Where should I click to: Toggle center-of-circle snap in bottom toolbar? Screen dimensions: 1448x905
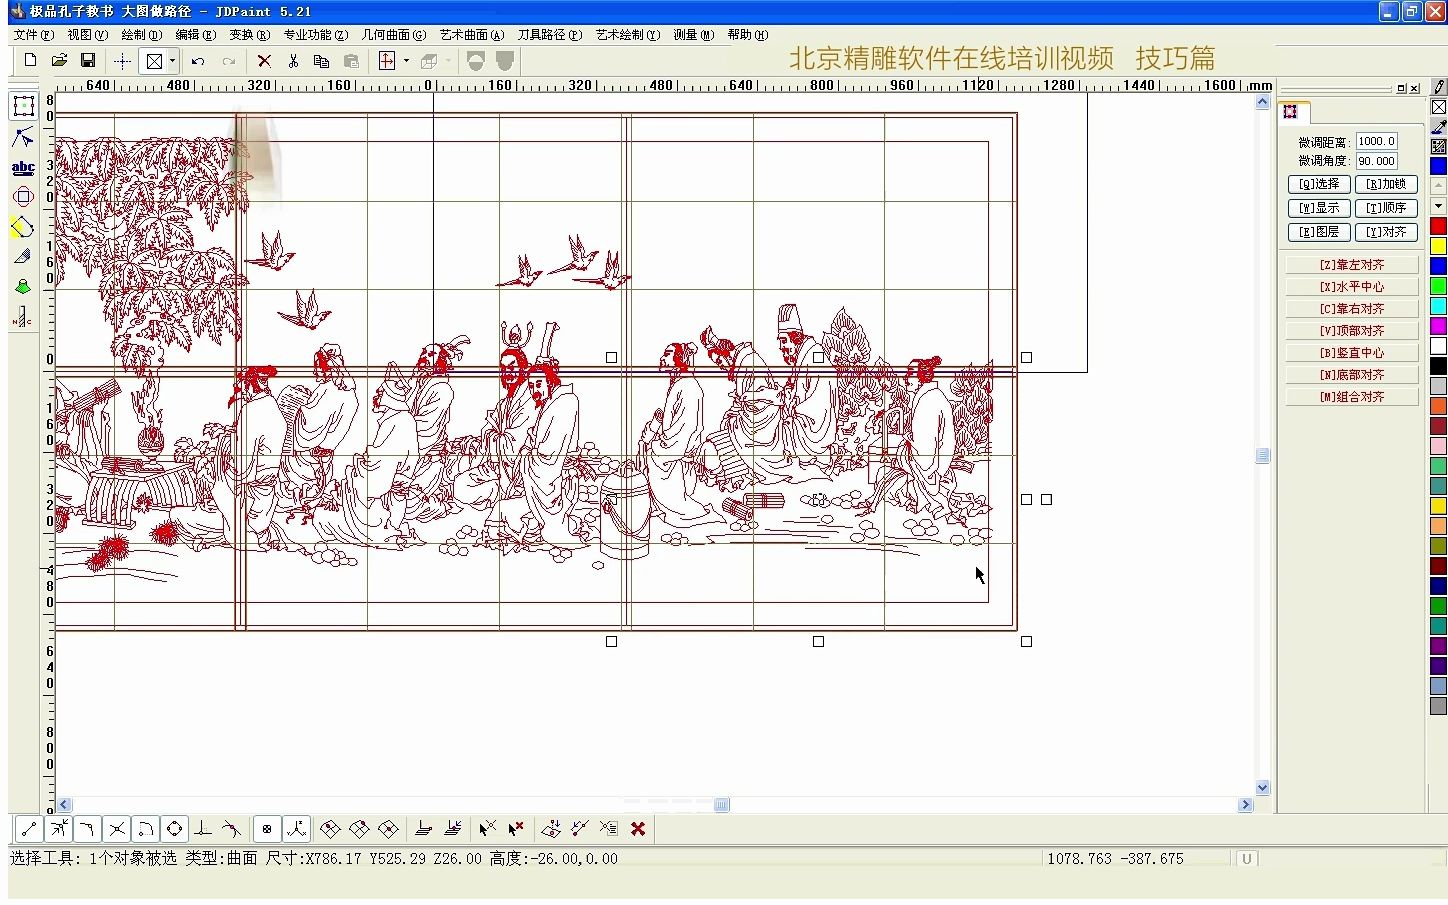(146, 829)
